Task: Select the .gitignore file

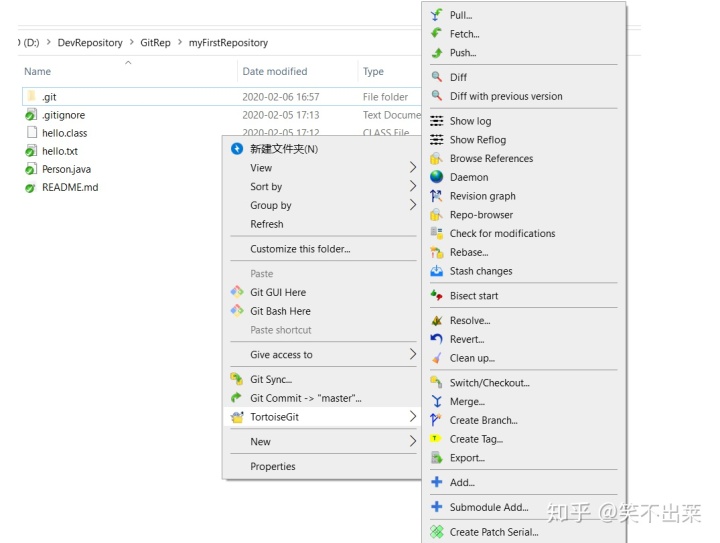Action: 63,115
